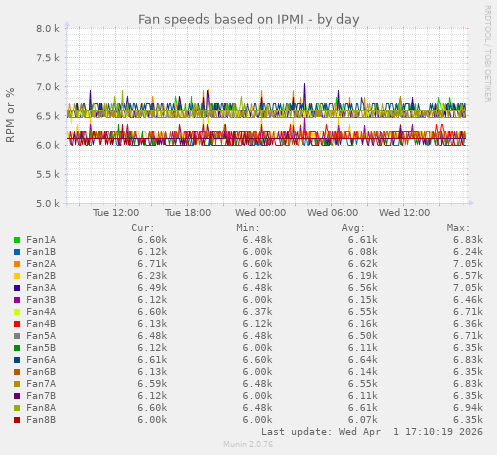Click Fan6A average value 6.64k
This screenshot has height=455, width=497.
[x=363, y=360]
